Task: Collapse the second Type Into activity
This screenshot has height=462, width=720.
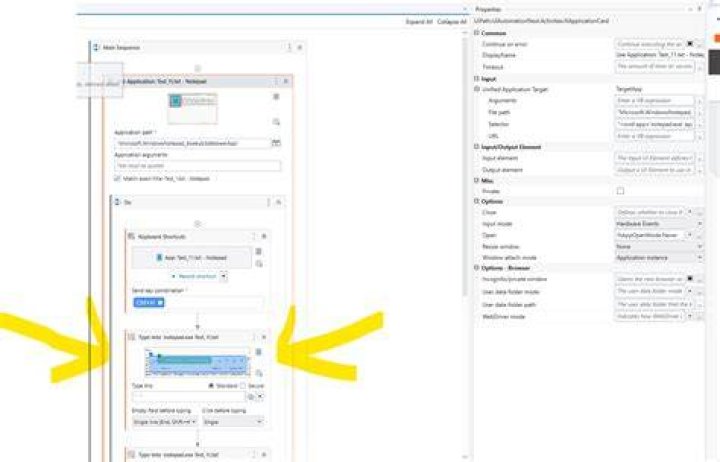Action: (x=264, y=455)
